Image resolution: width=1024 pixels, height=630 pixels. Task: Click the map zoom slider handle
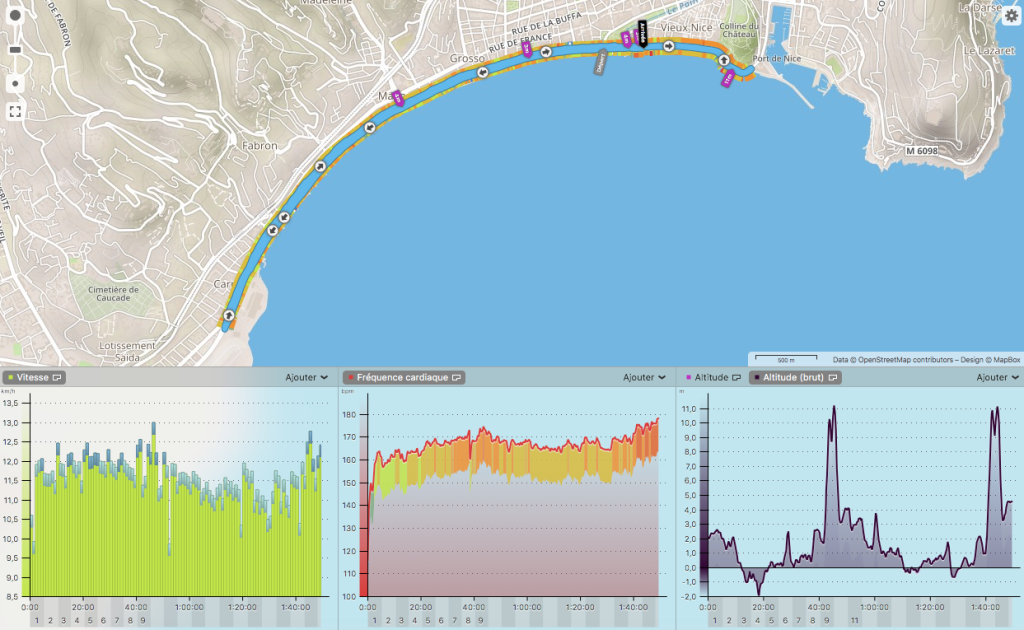[15, 49]
